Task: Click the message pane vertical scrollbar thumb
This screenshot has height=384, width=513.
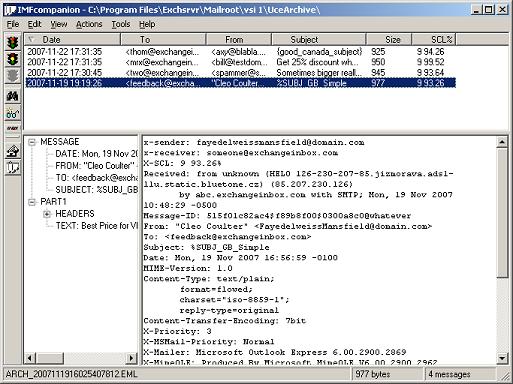Action: (x=502, y=213)
